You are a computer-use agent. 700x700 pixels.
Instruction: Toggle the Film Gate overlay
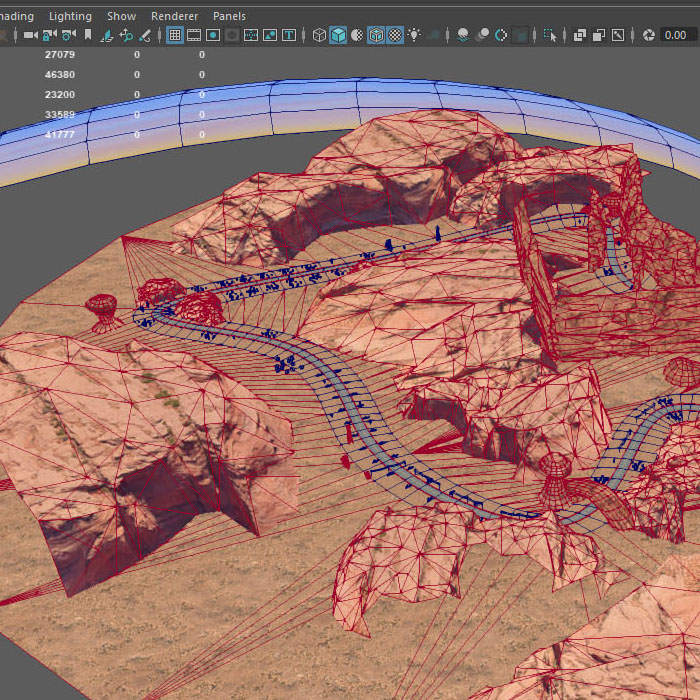(194, 35)
